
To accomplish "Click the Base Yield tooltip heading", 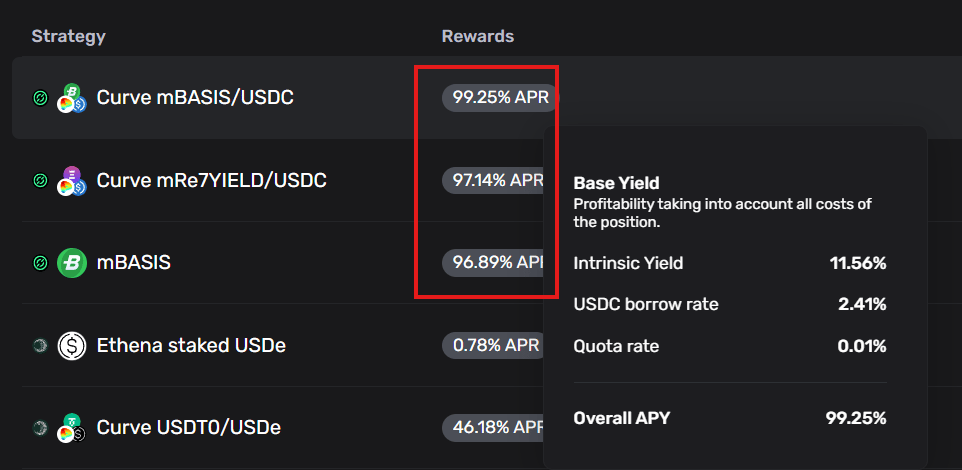I will click(x=616, y=184).
